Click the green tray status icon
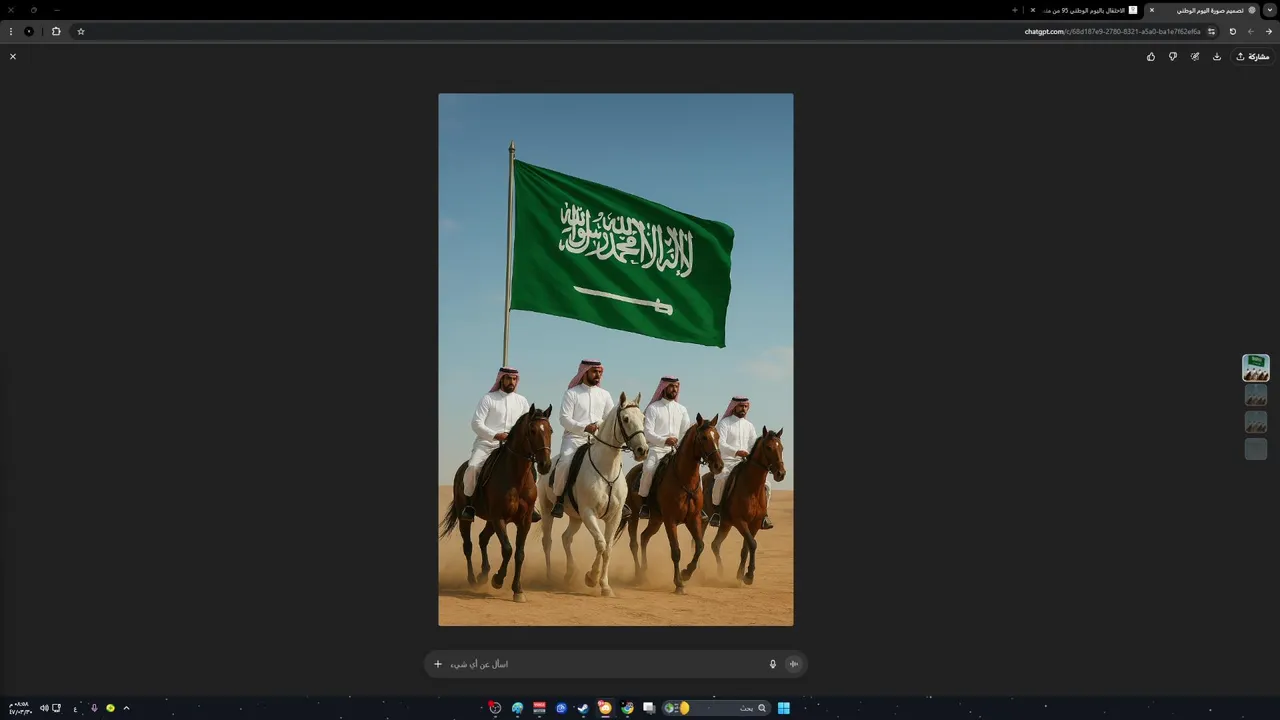 click(x=110, y=708)
